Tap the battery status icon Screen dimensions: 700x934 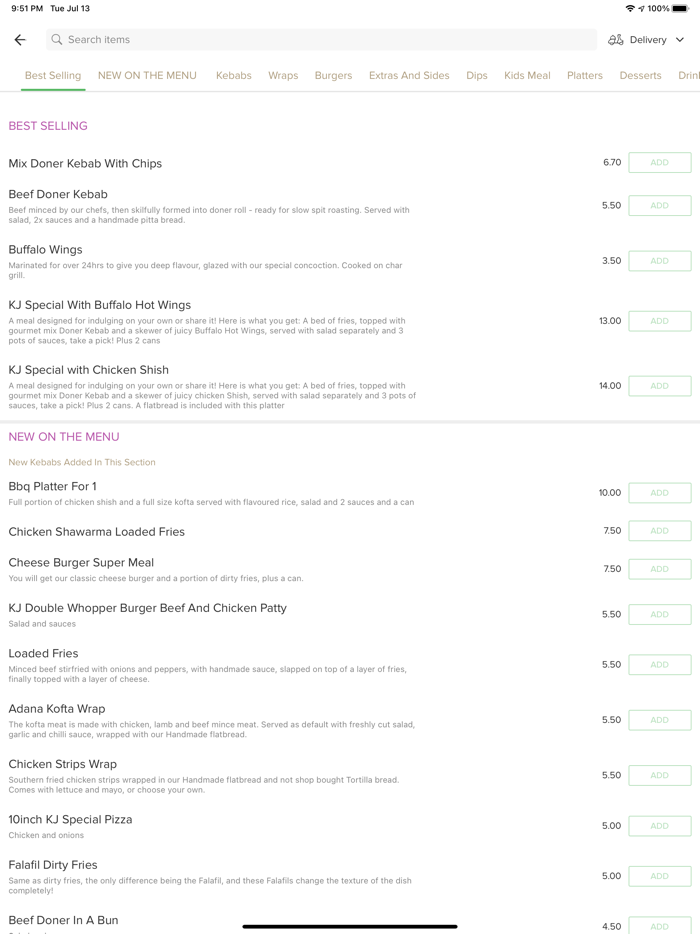click(x=680, y=8)
